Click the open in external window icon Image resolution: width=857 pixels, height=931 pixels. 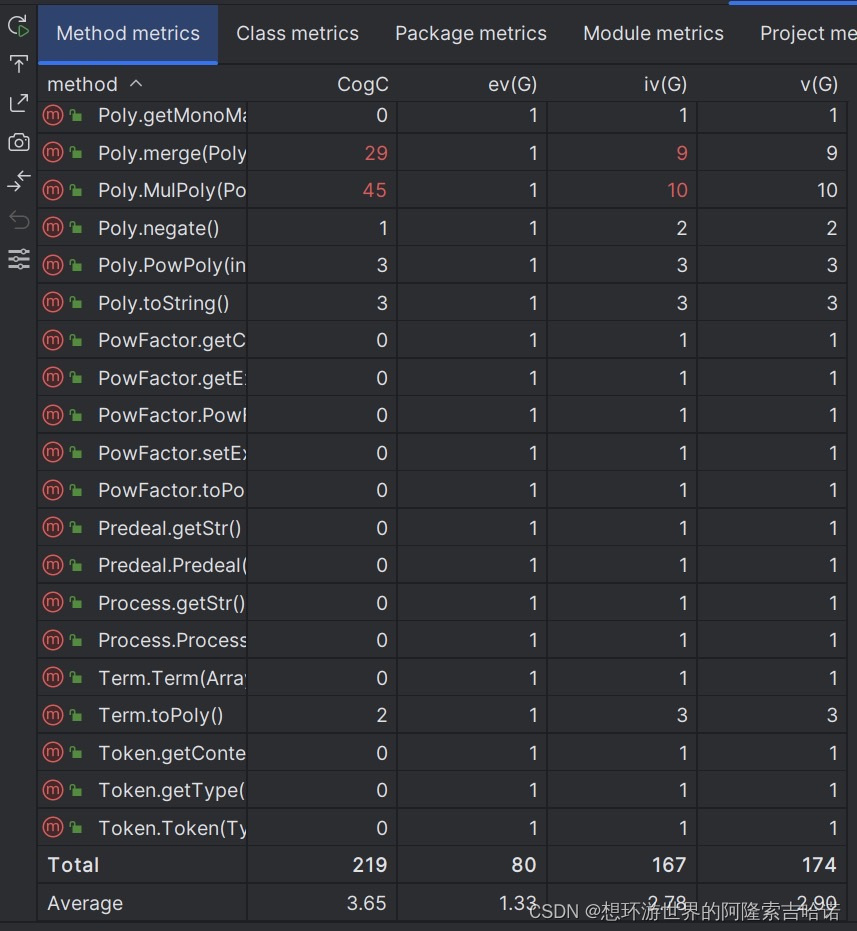pyautogui.click(x=18, y=103)
